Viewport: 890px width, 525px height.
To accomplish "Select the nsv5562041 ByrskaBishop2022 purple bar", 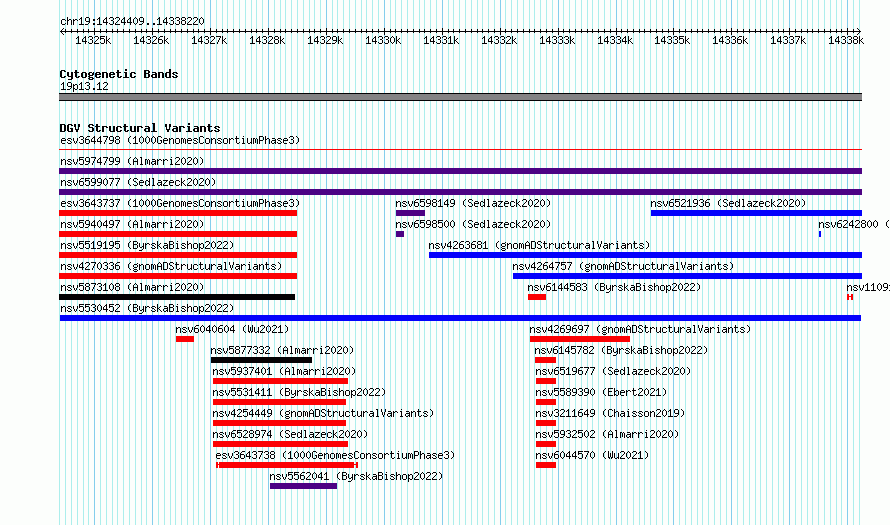I will pos(304,486).
